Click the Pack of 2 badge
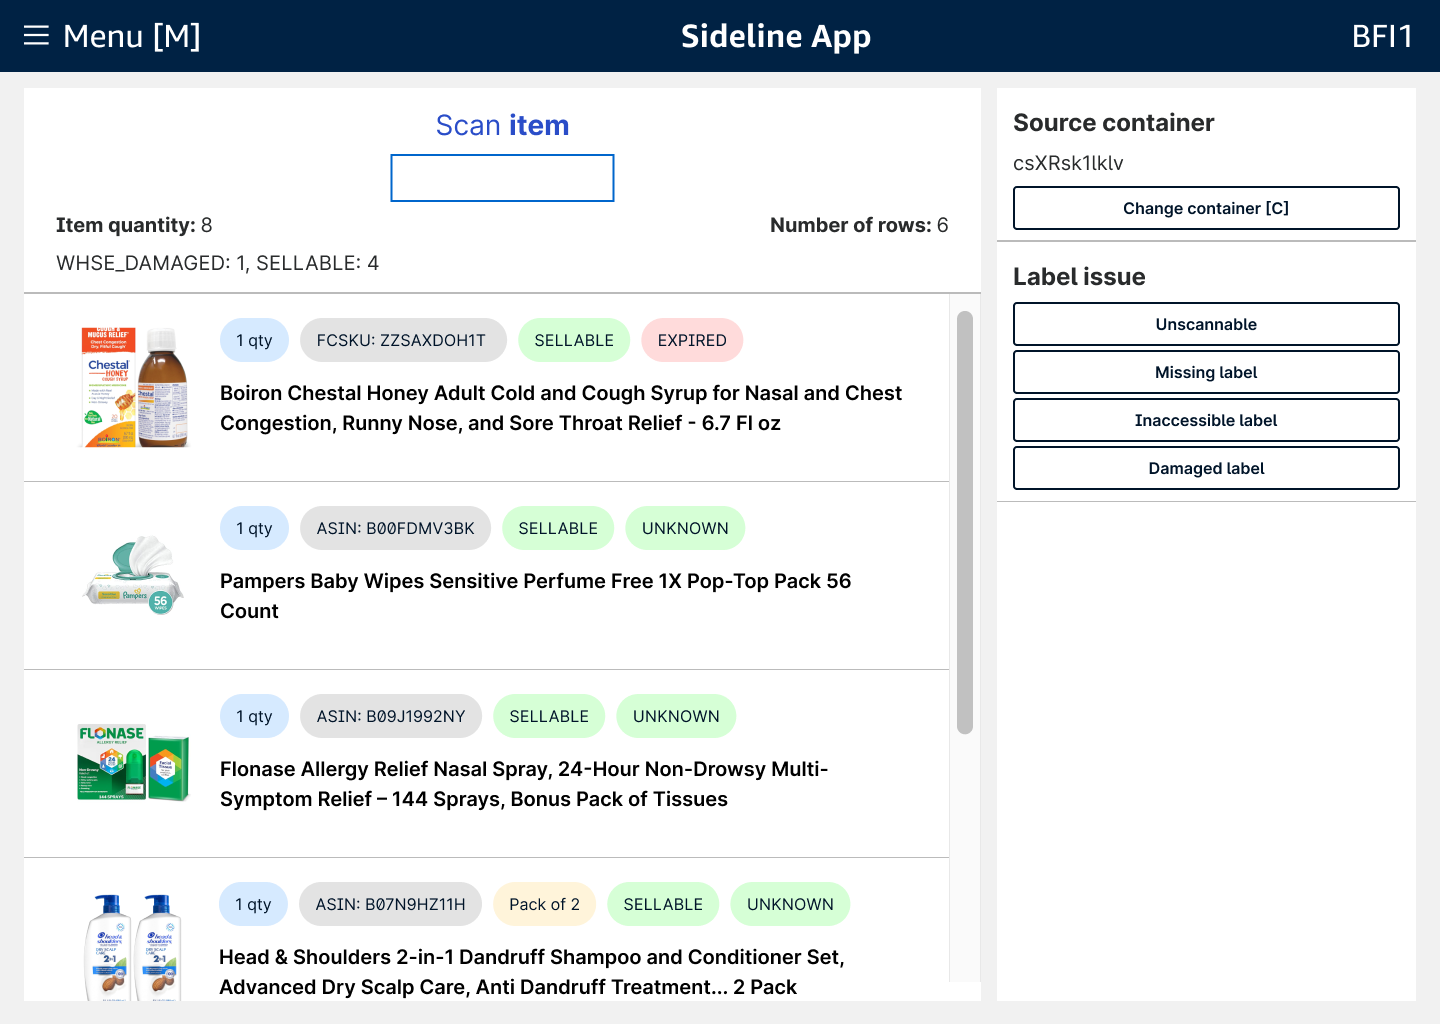The image size is (1440, 1024). tap(544, 904)
